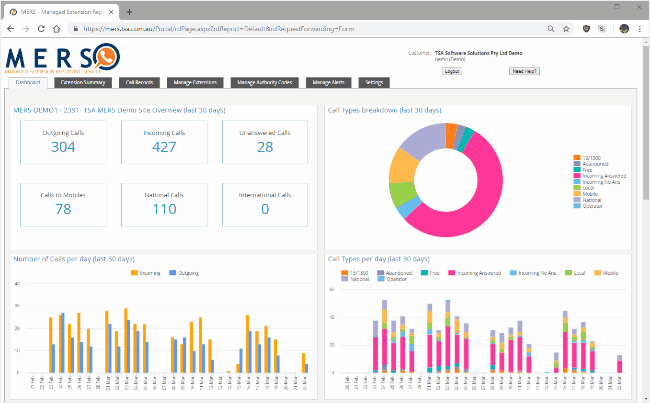The image size is (650, 403).
Task: Click the Call Types per day chart title
Action: 378,259
